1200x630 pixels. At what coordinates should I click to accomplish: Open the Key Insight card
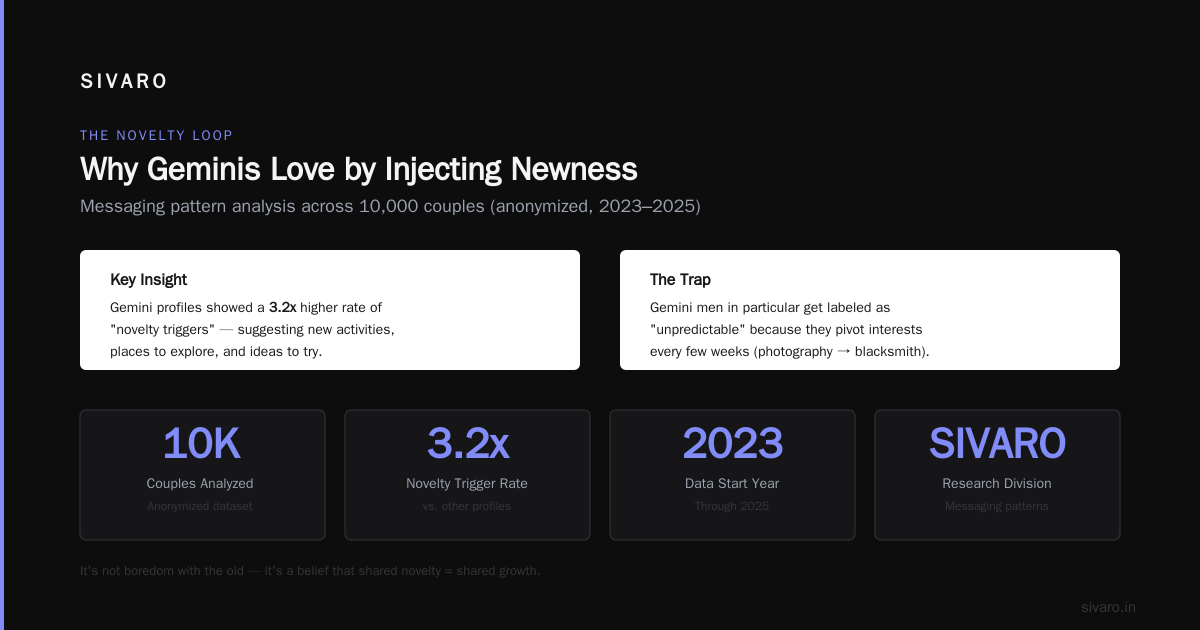click(x=330, y=310)
